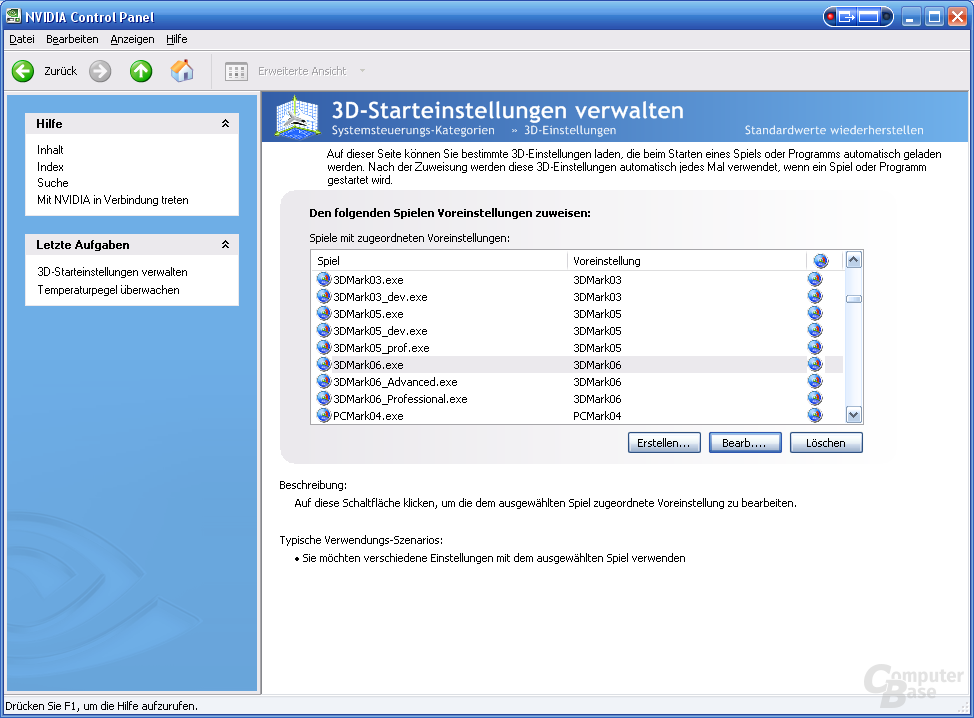Collapse the Hilfe panel
Viewport: 974px width, 718px height.
225,124
